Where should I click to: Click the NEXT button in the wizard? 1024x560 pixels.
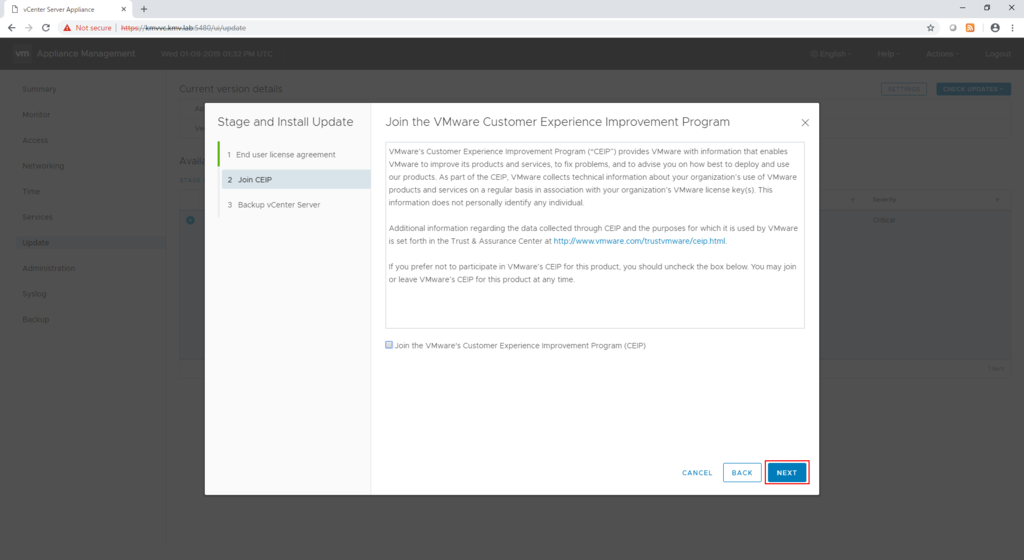(786, 473)
